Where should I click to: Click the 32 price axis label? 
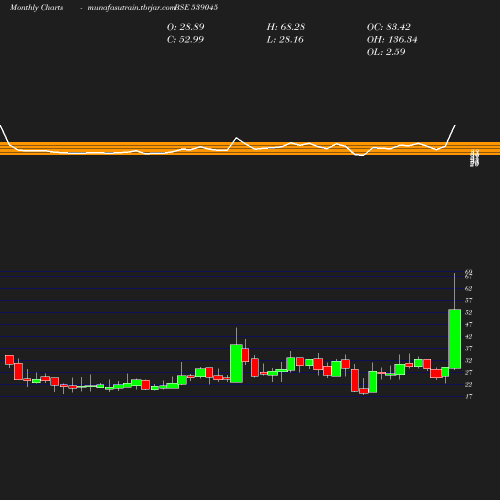point(468,360)
